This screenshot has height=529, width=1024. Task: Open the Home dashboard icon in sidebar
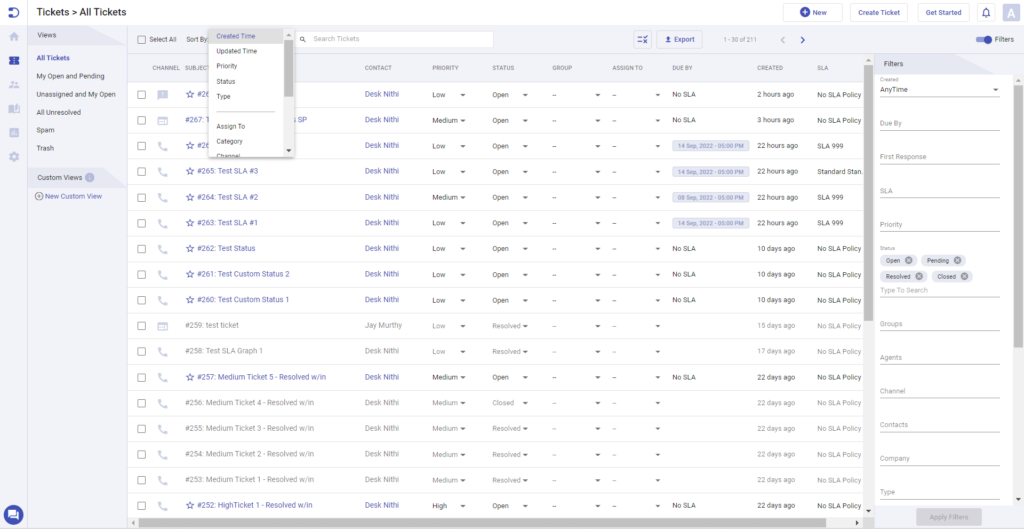(14, 37)
